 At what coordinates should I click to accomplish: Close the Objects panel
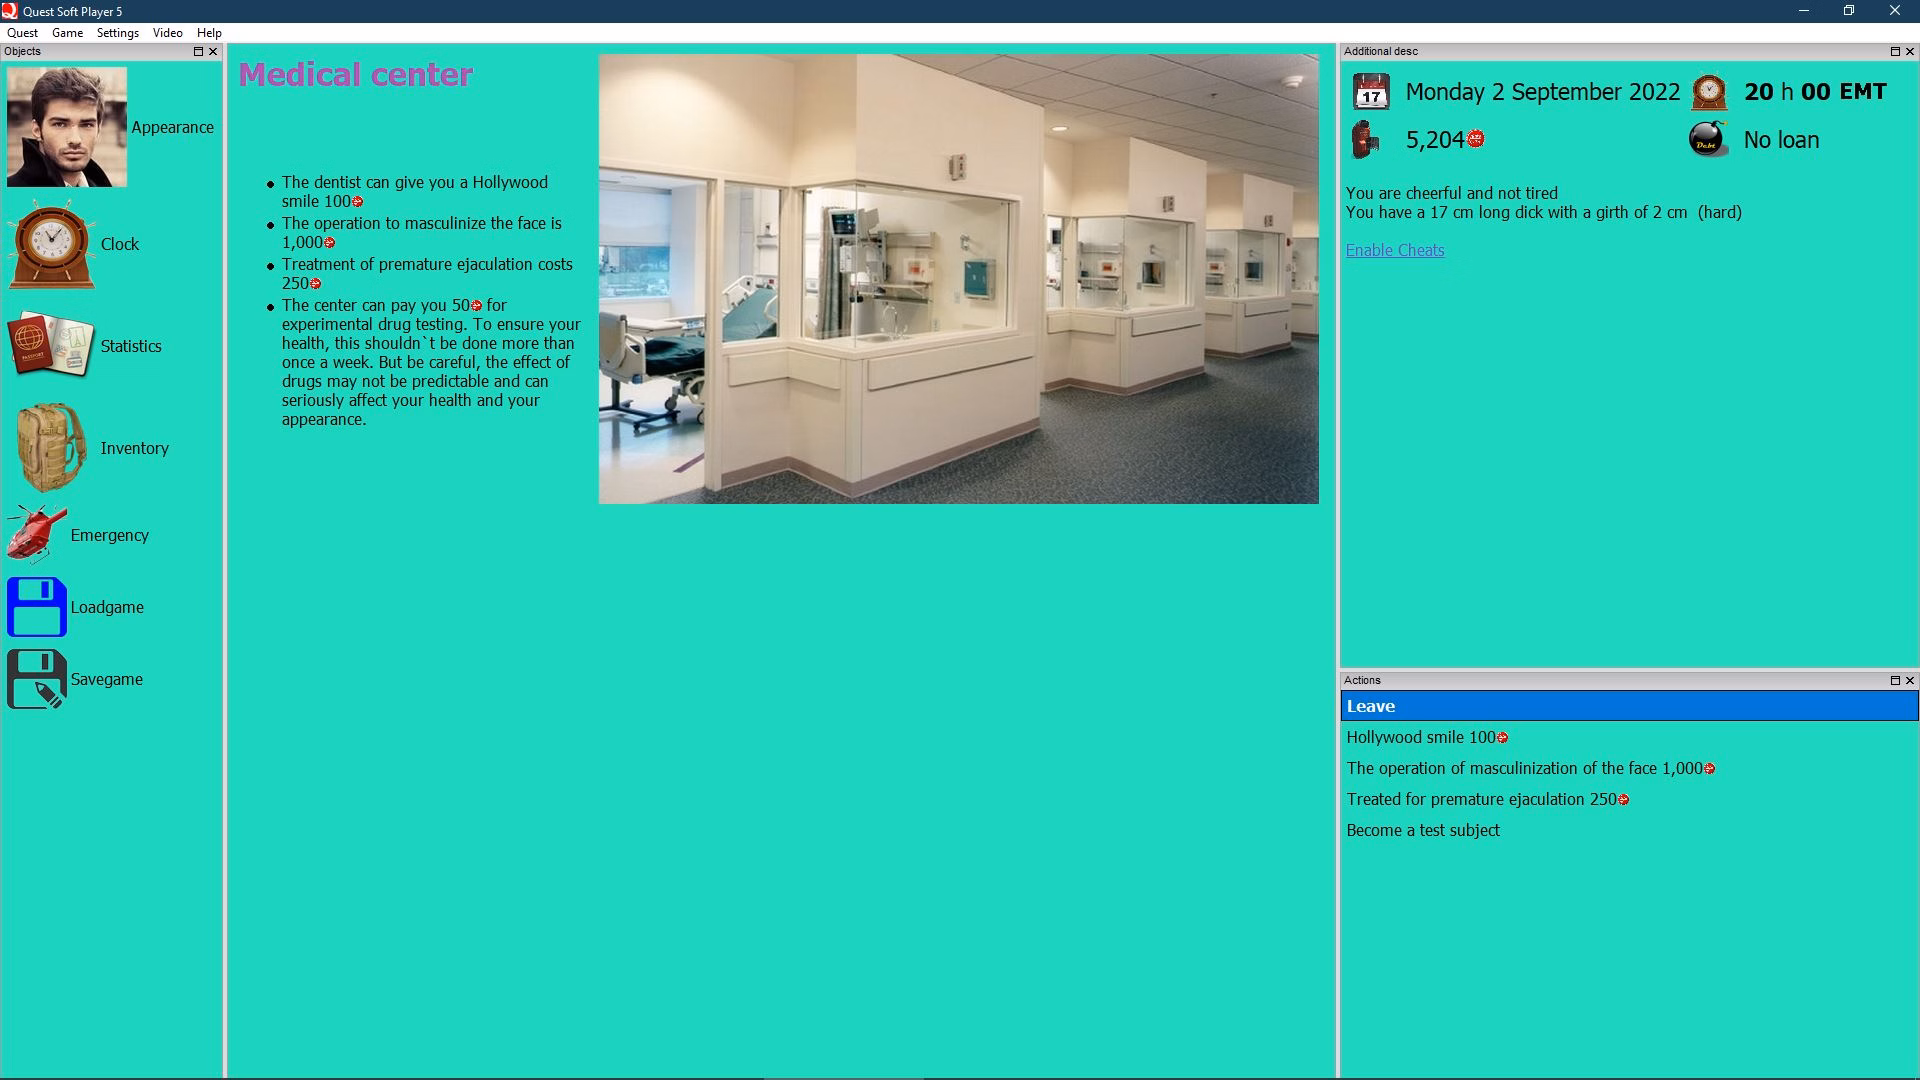[213, 51]
